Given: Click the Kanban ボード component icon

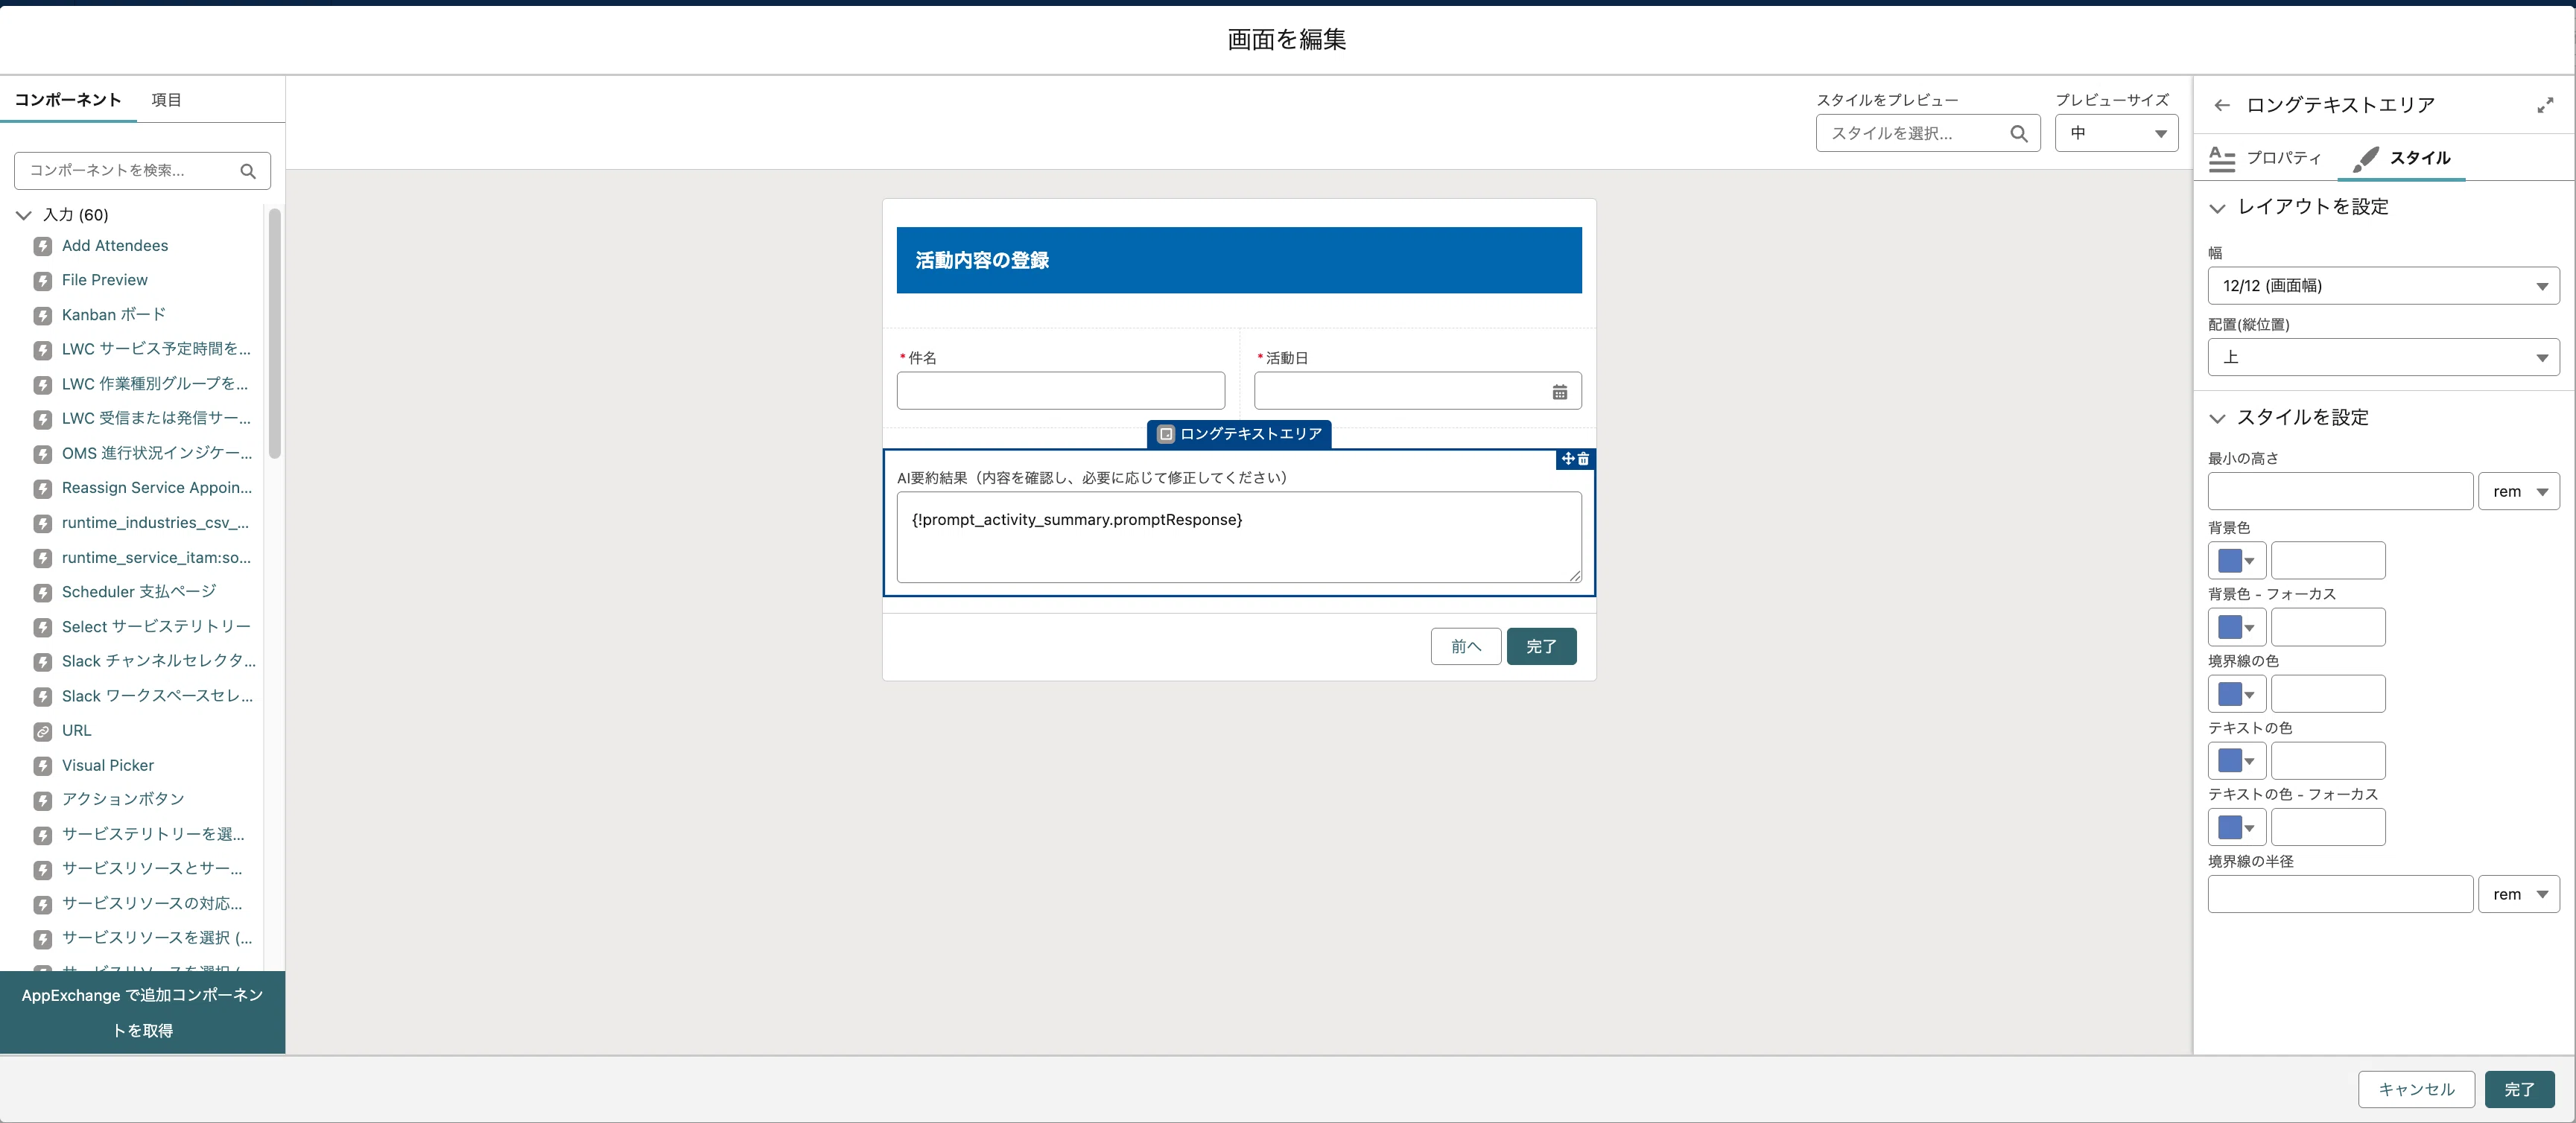Looking at the screenshot, I should click(x=43, y=315).
